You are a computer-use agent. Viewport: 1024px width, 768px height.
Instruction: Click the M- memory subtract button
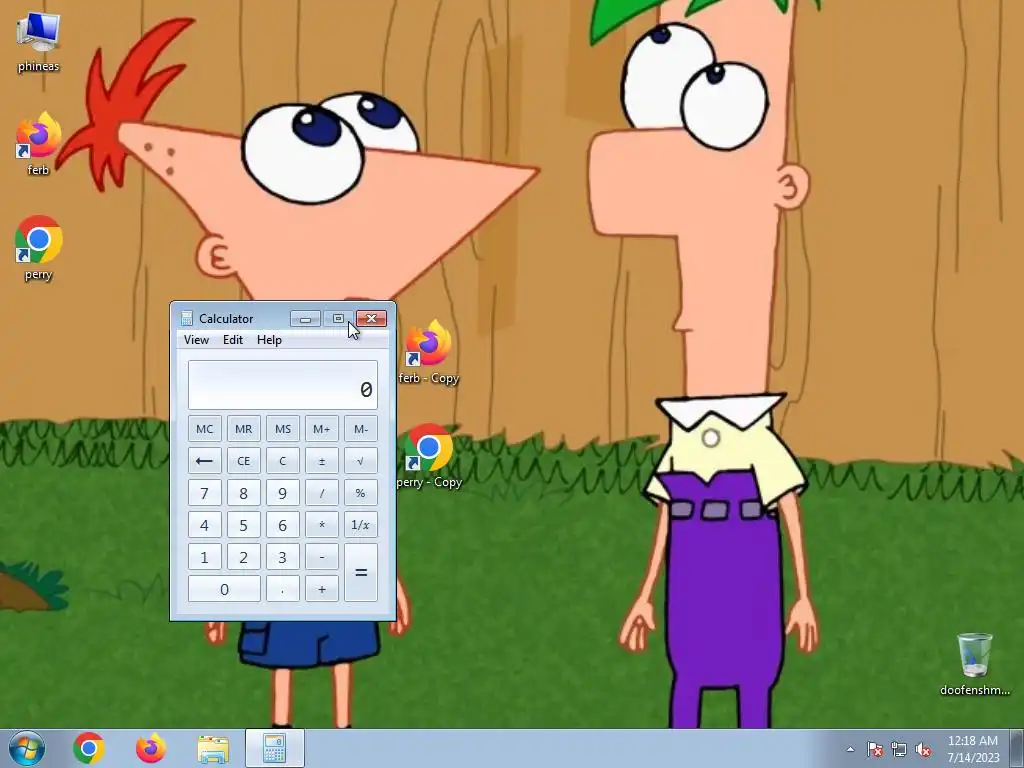click(x=361, y=429)
